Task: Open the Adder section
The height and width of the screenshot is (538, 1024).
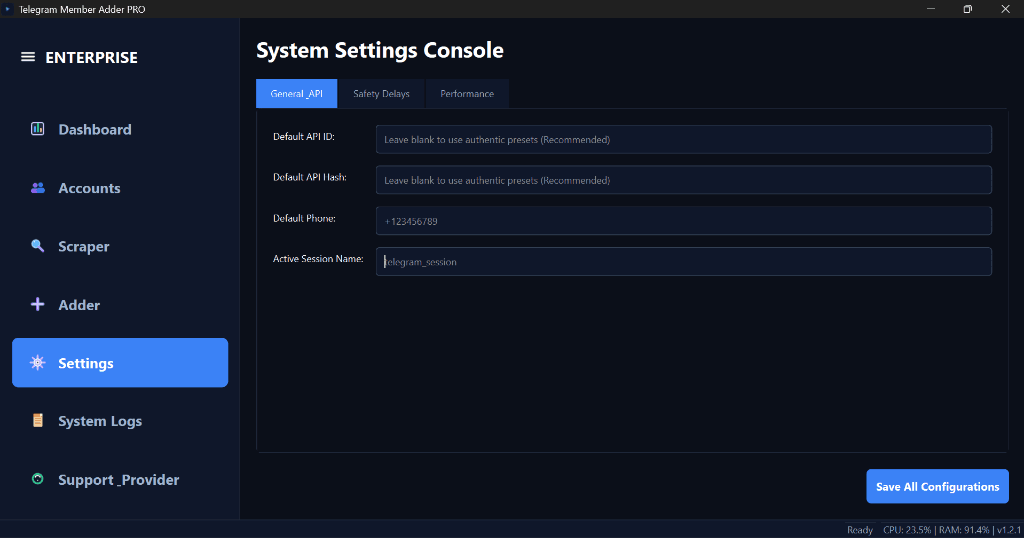Action: tap(120, 305)
